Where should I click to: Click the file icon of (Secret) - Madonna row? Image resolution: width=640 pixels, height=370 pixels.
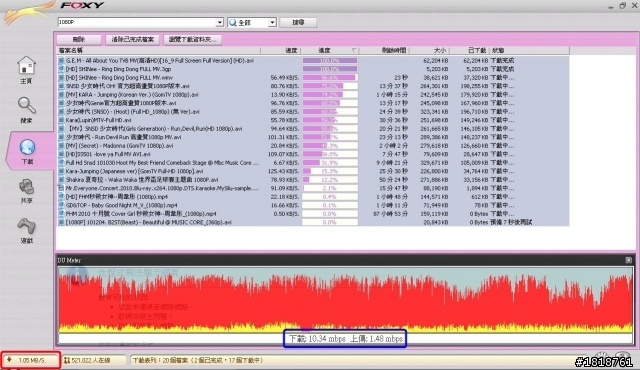pos(61,146)
